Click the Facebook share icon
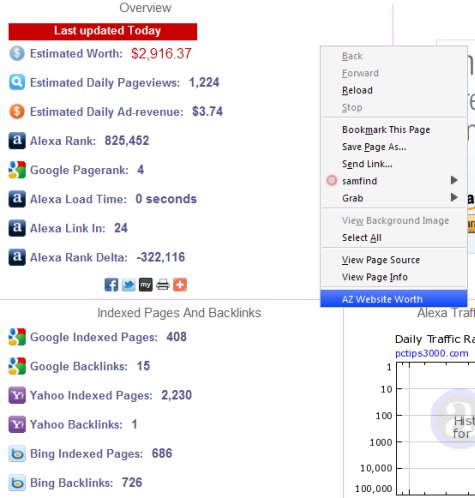 (x=111, y=285)
